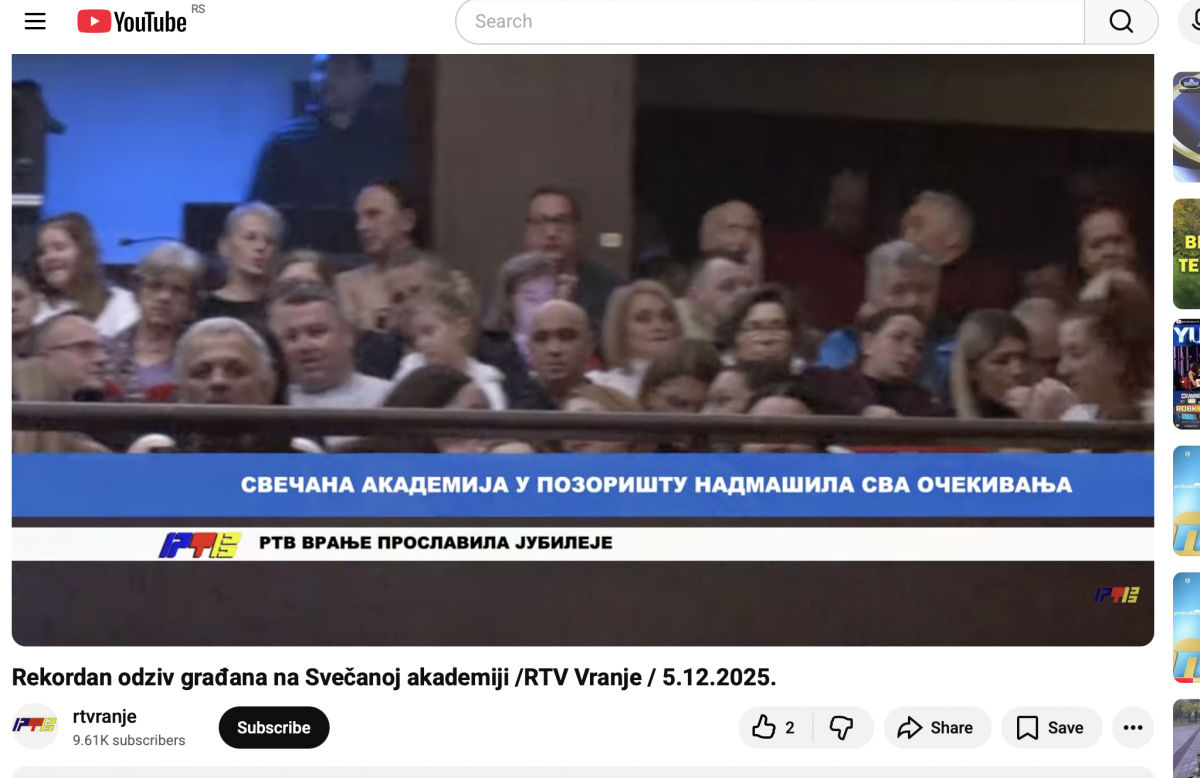Like the video with thumbs up

coord(776,728)
